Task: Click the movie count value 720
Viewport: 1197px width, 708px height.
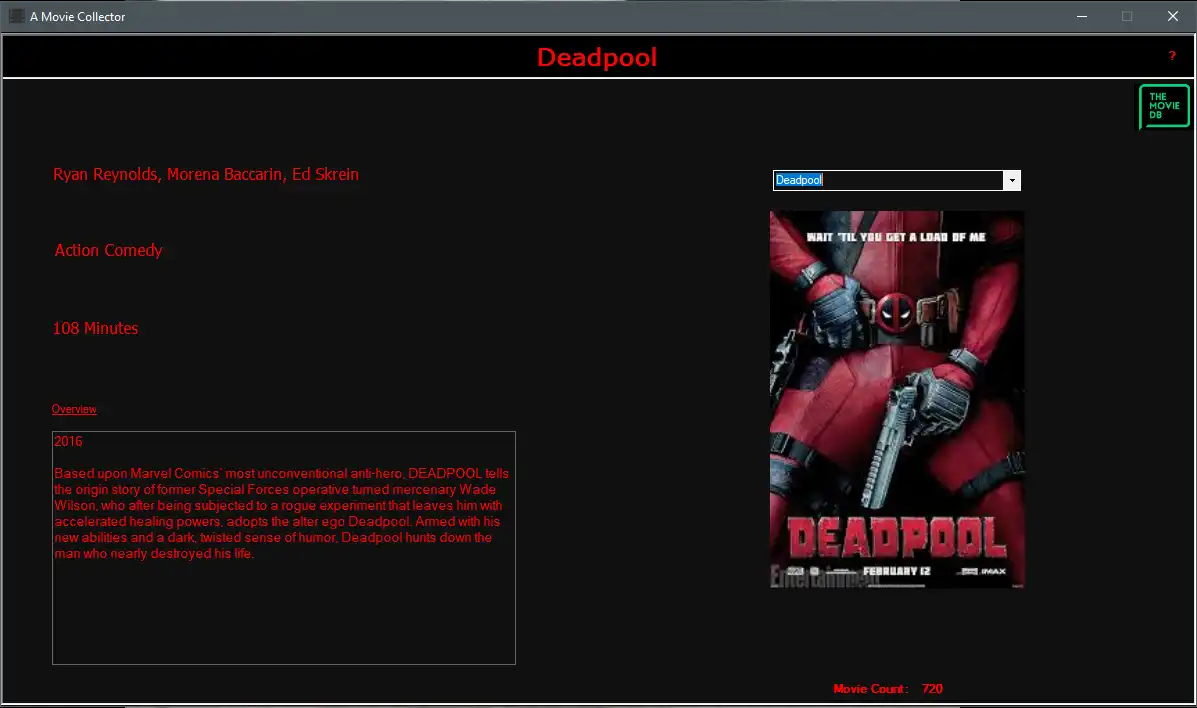Action: (x=932, y=689)
